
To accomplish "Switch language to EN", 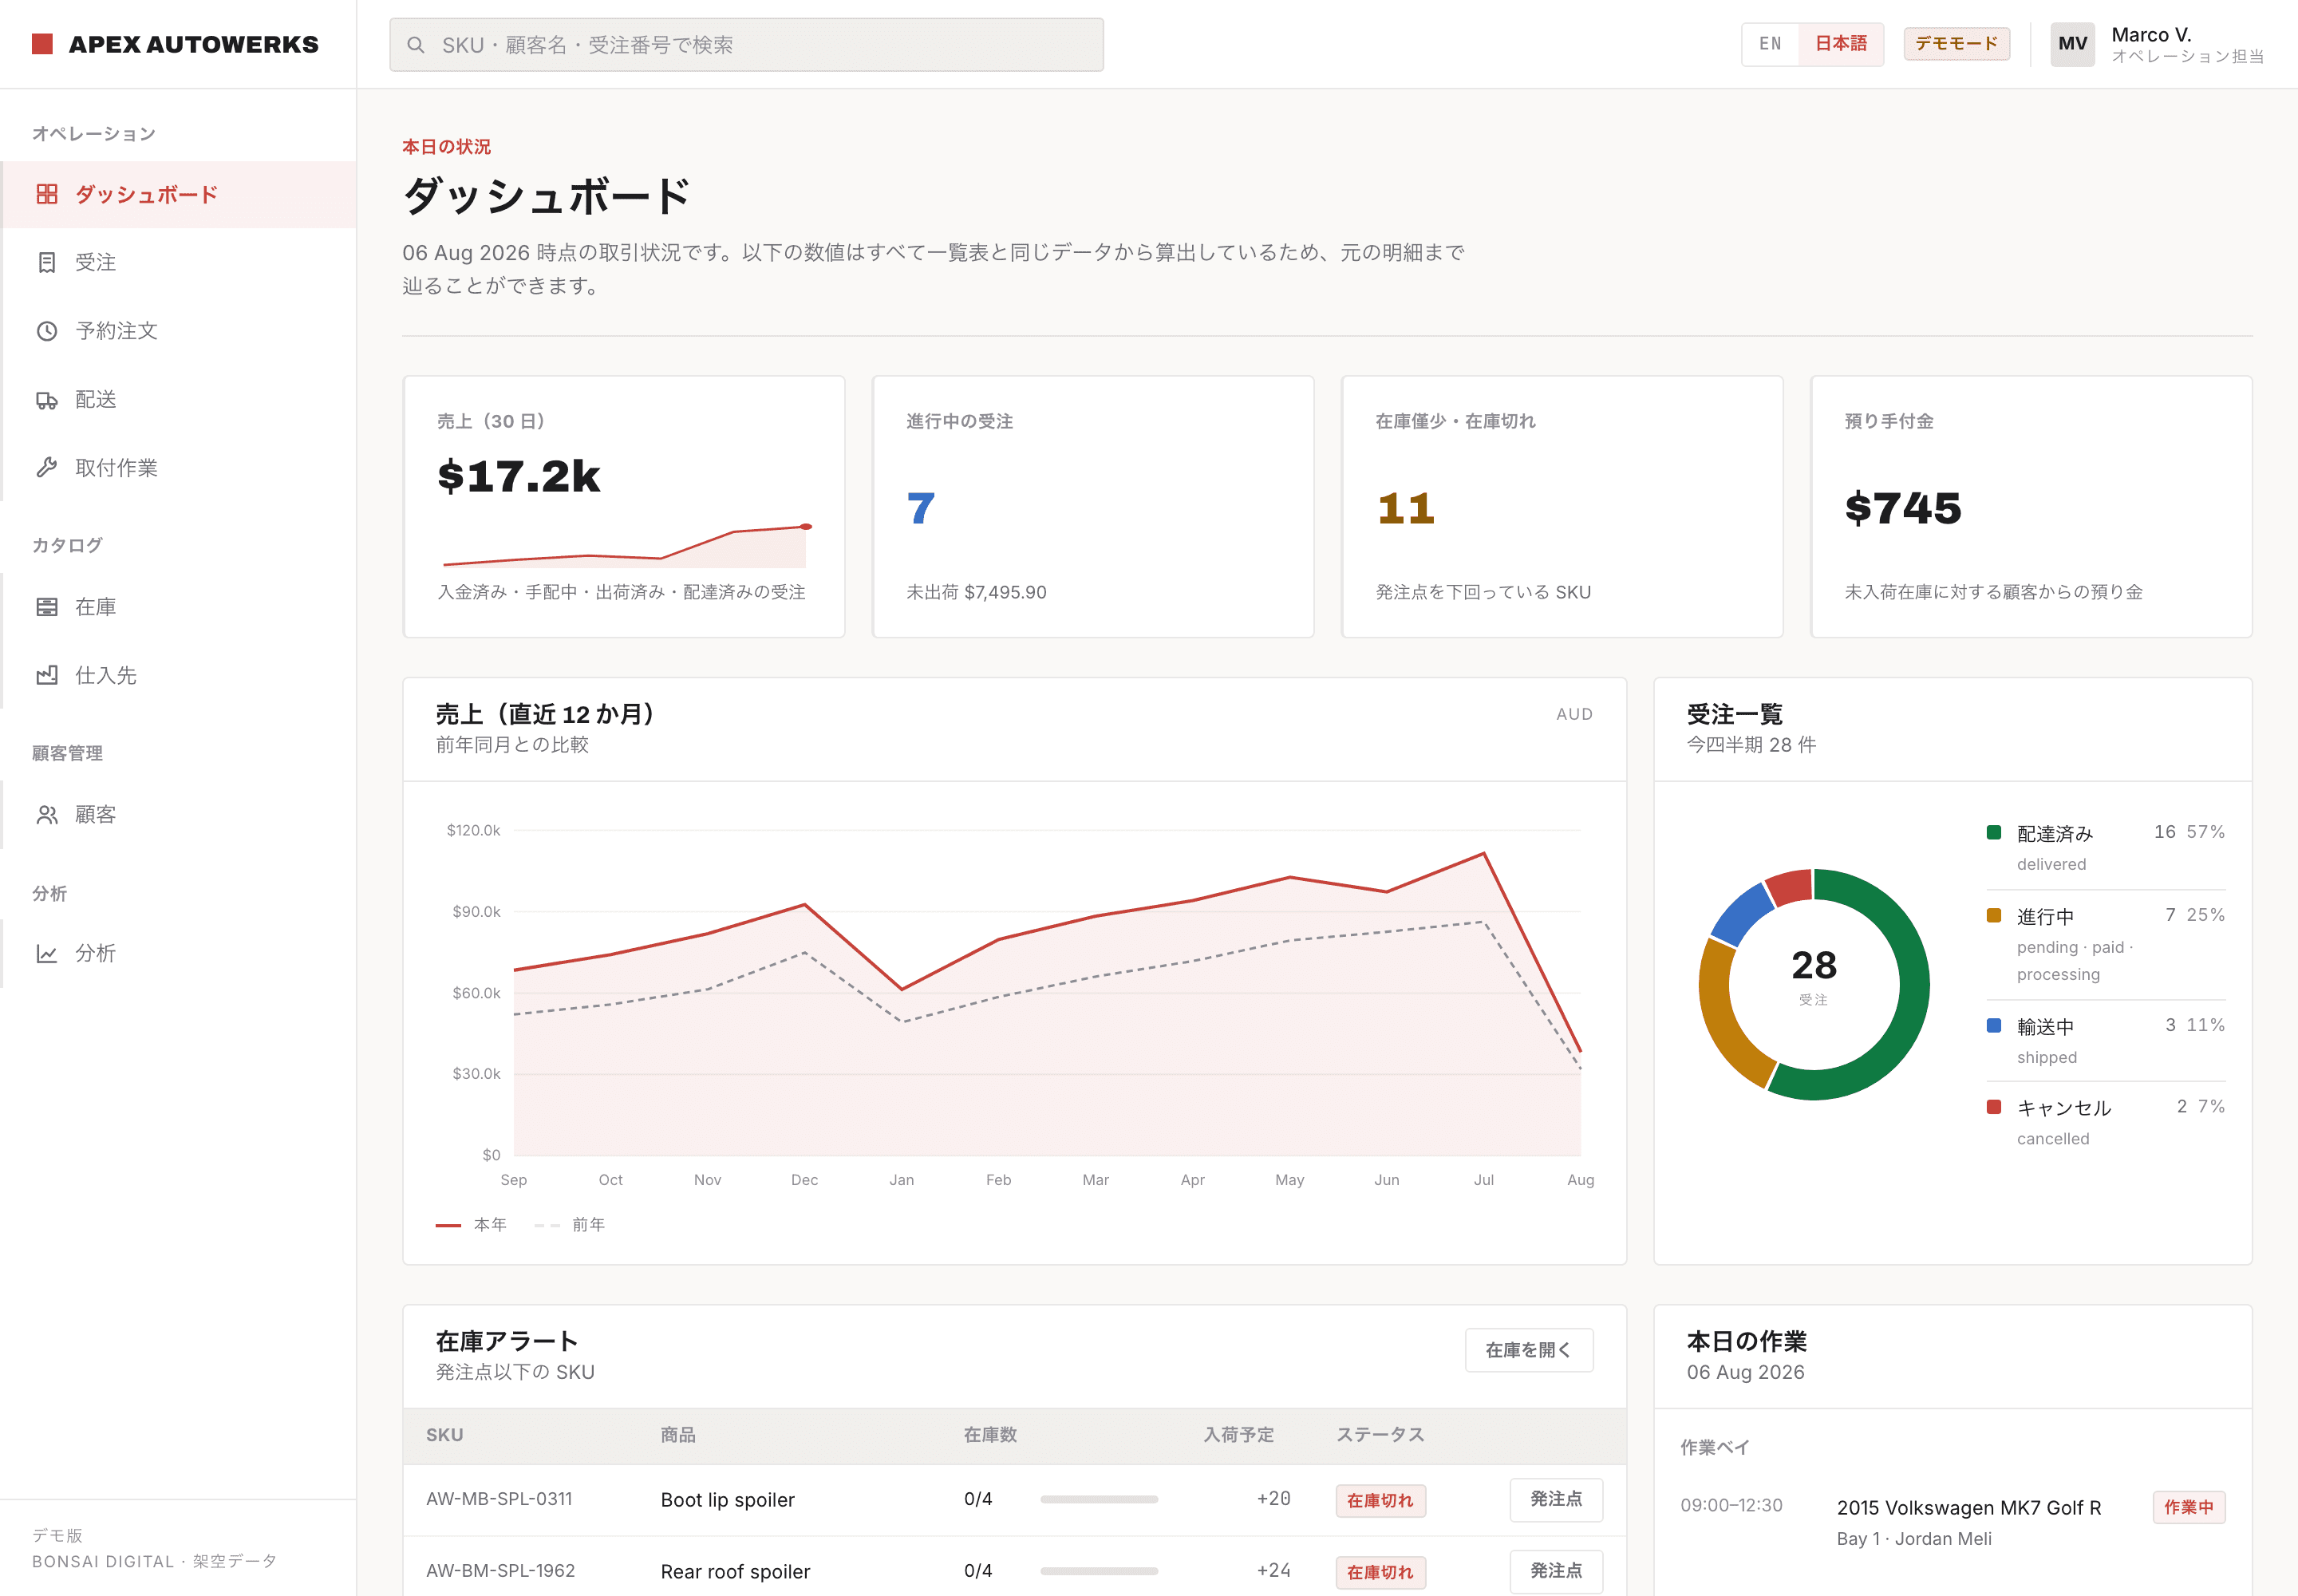I will click(x=1770, y=44).
